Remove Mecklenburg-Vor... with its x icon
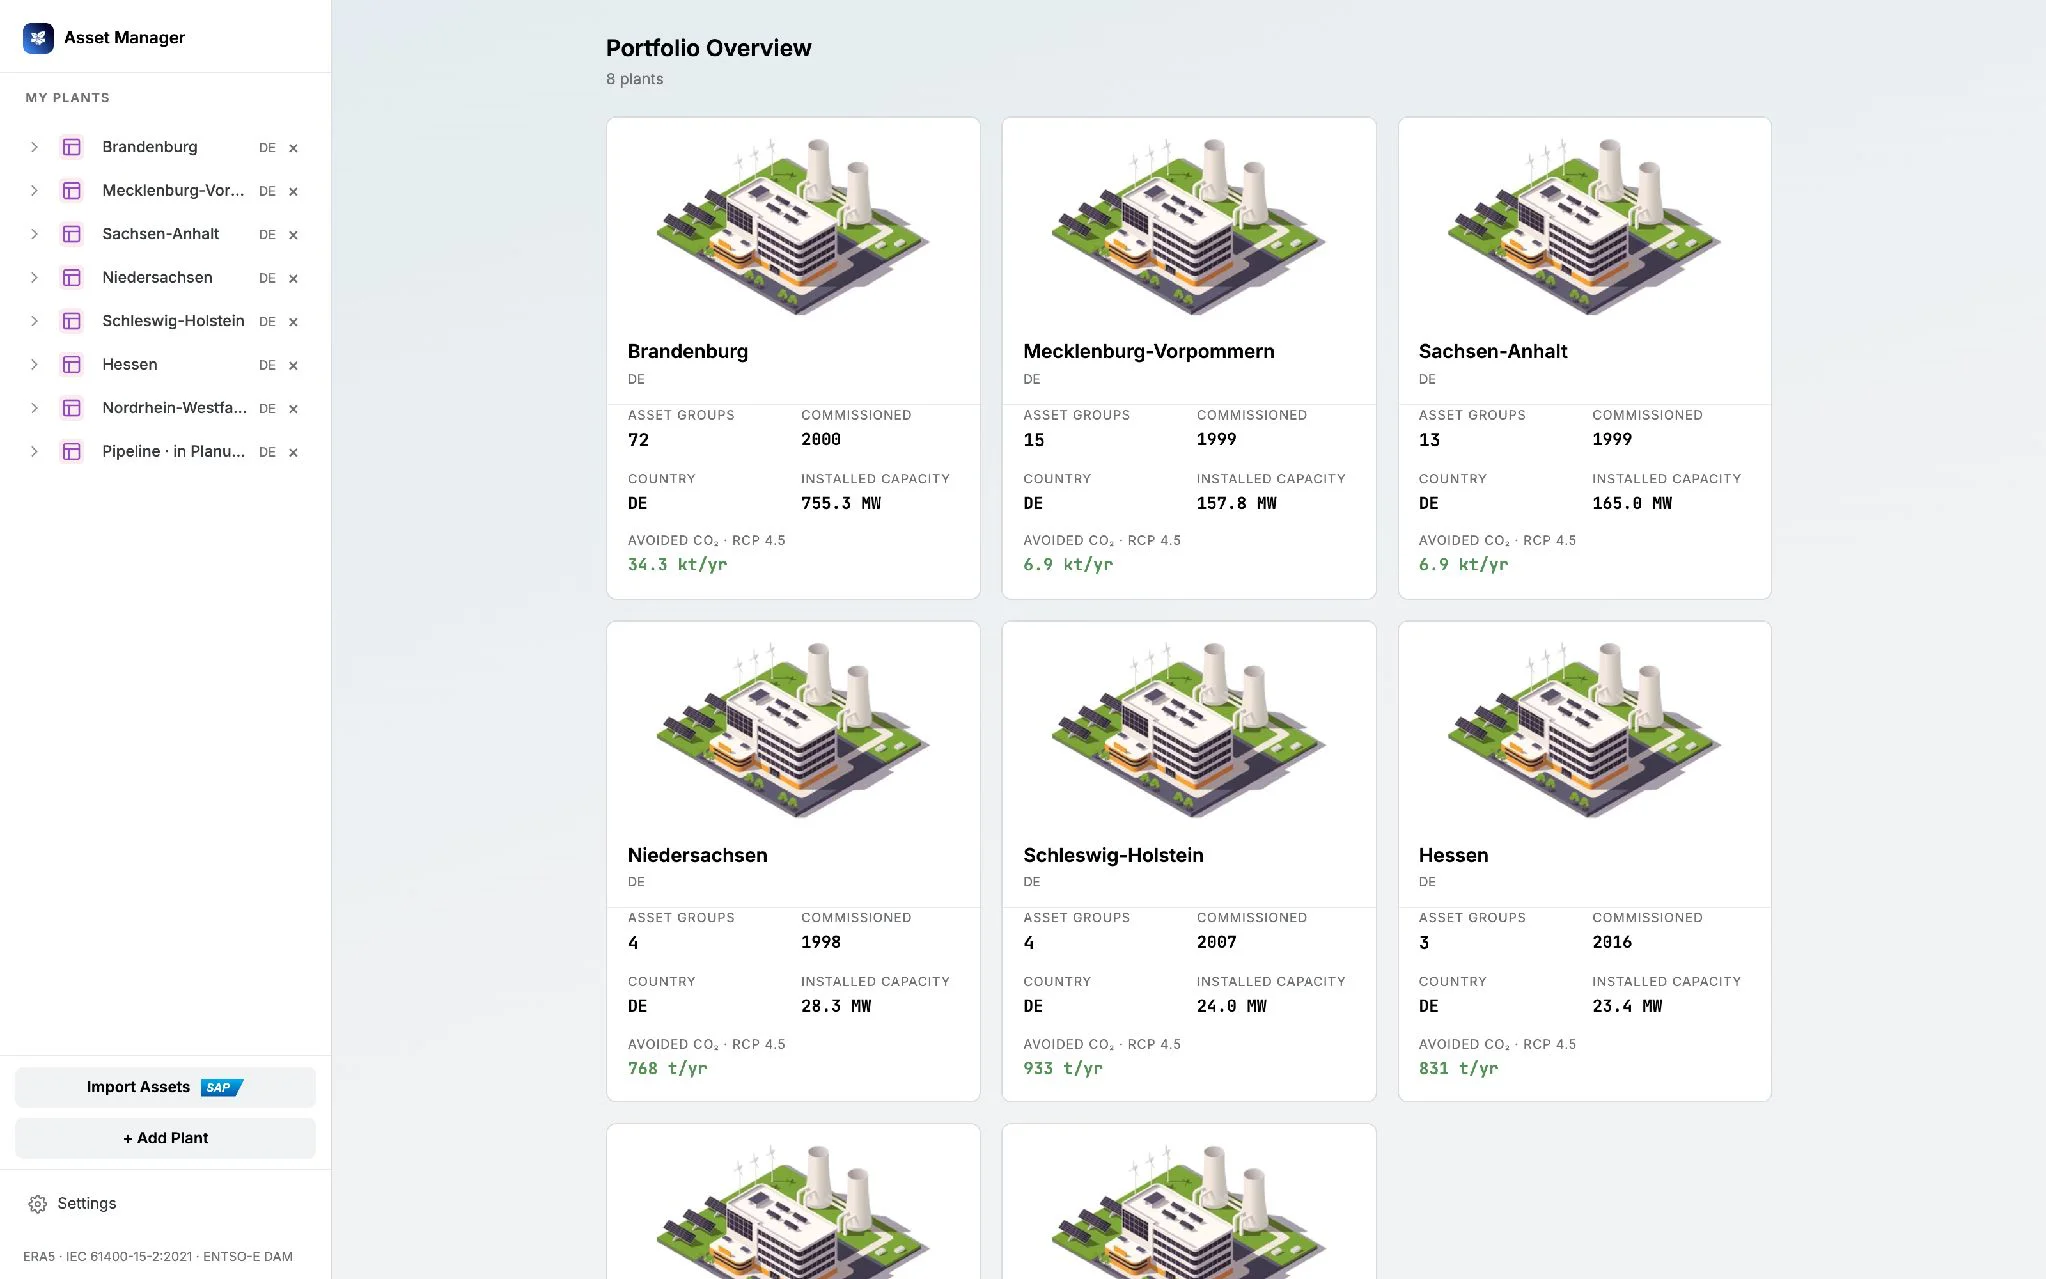Screen dimensions: 2046x1279 point(293,191)
